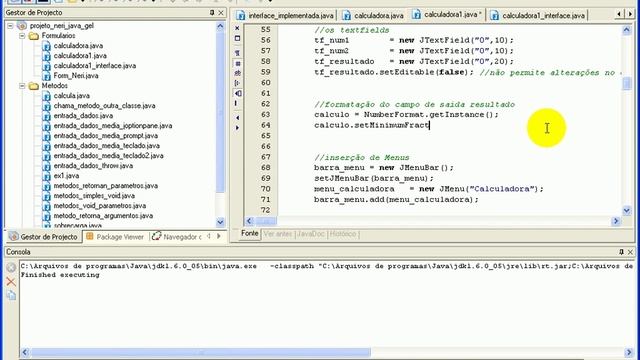Collapse the Formularios folder

(22, 36)
